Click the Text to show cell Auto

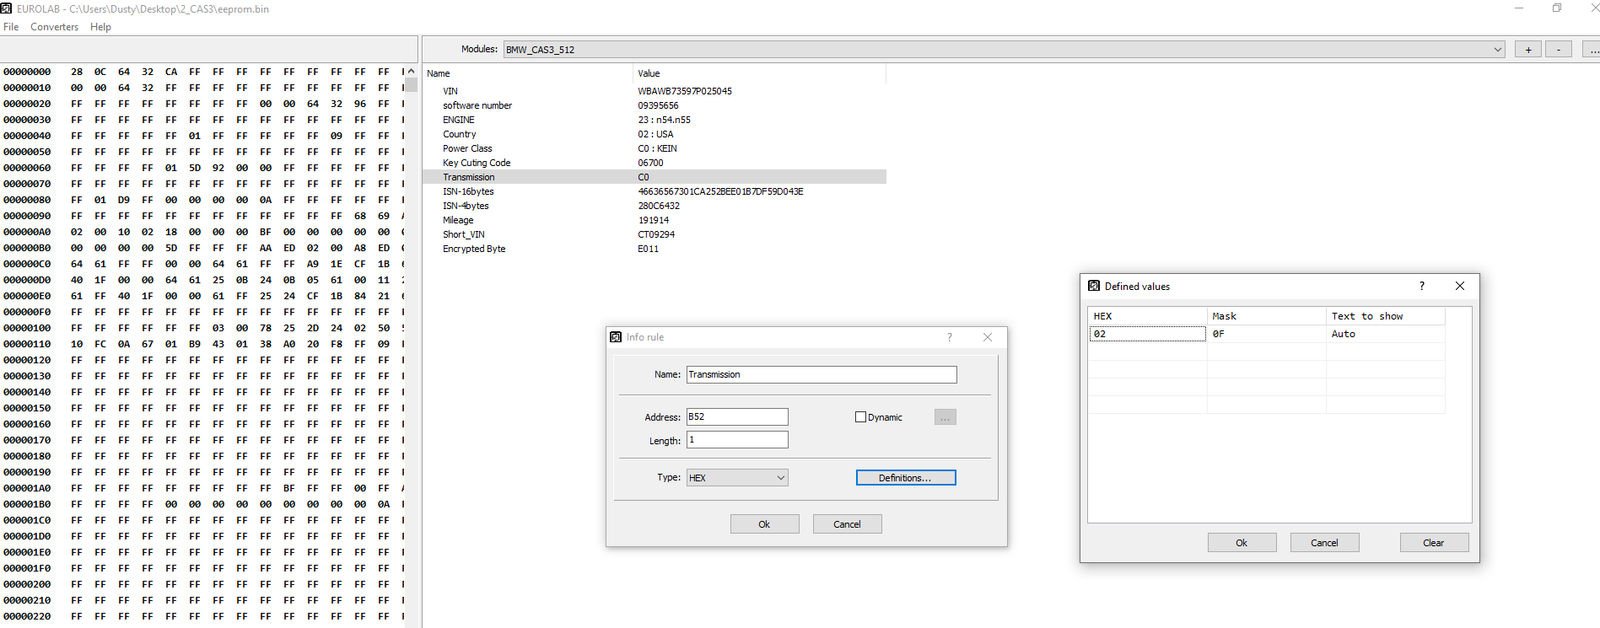point(1386,334)
